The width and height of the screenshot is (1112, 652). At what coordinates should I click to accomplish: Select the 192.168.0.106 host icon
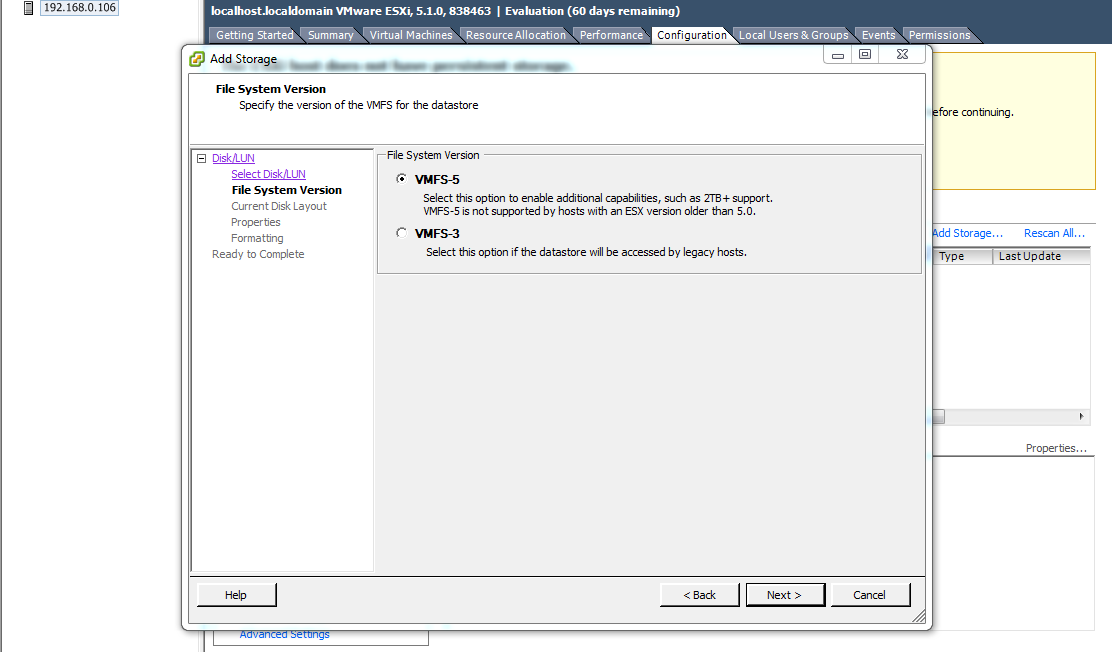[x=28, y=8]
